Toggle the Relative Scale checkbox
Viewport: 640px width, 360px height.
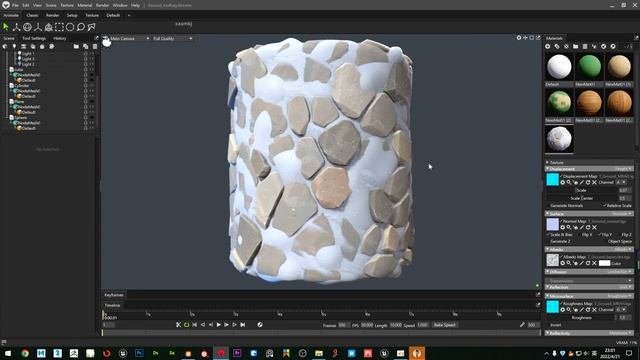604,206
